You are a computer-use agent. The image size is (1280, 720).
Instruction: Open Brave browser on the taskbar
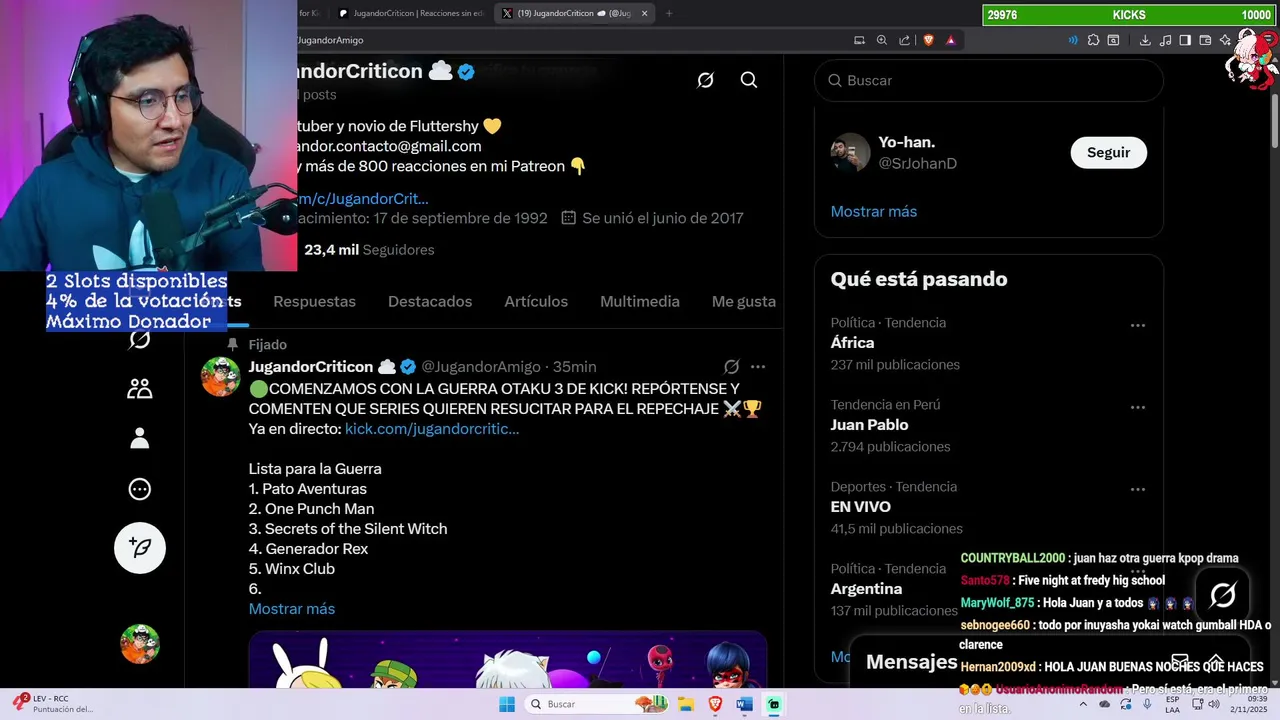715,704
